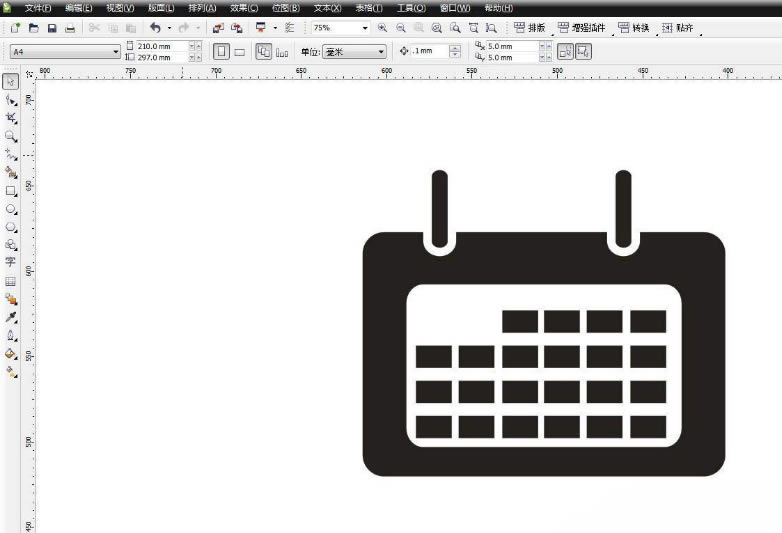Switch page to portrait orientation

221,51
